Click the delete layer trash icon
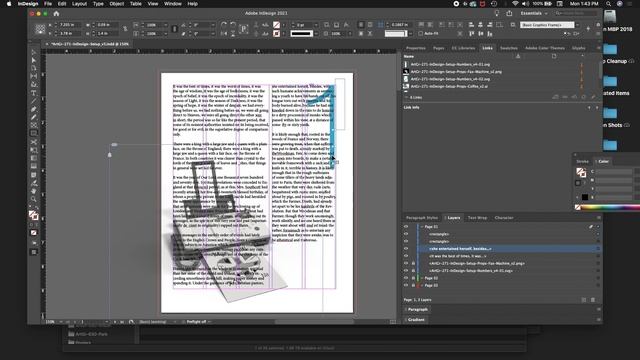 [593, 300]
